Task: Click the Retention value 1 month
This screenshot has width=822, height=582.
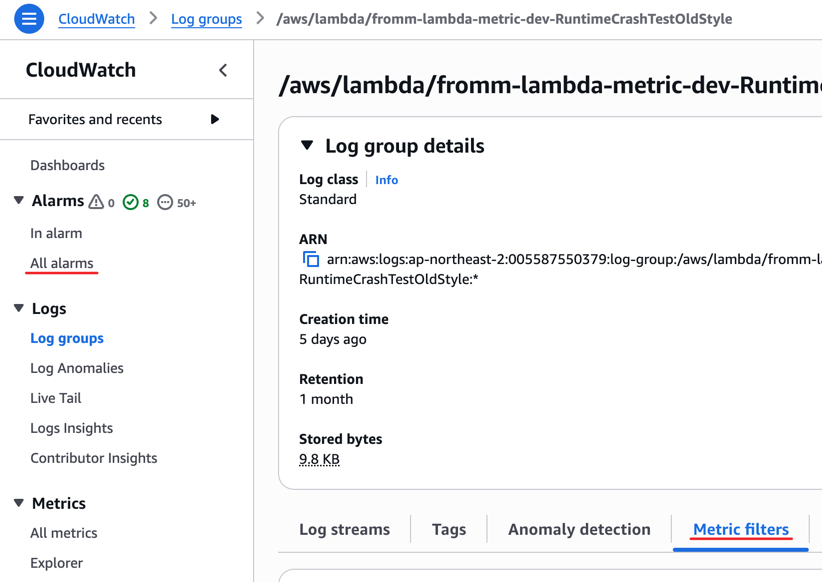Action: (326, 399)
